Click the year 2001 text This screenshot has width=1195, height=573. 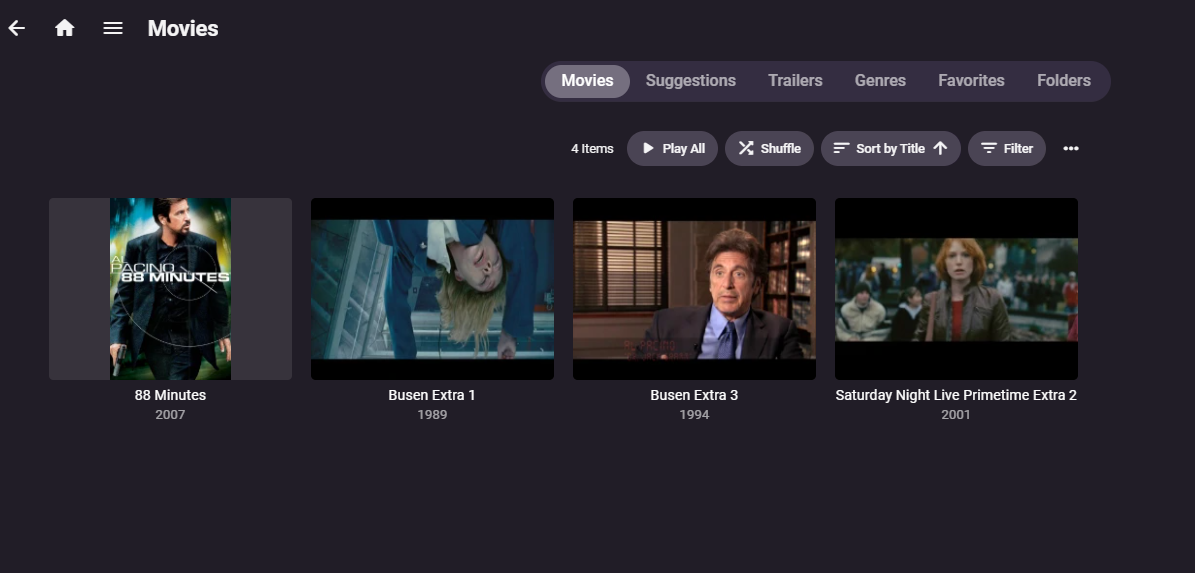click(956, 415)
